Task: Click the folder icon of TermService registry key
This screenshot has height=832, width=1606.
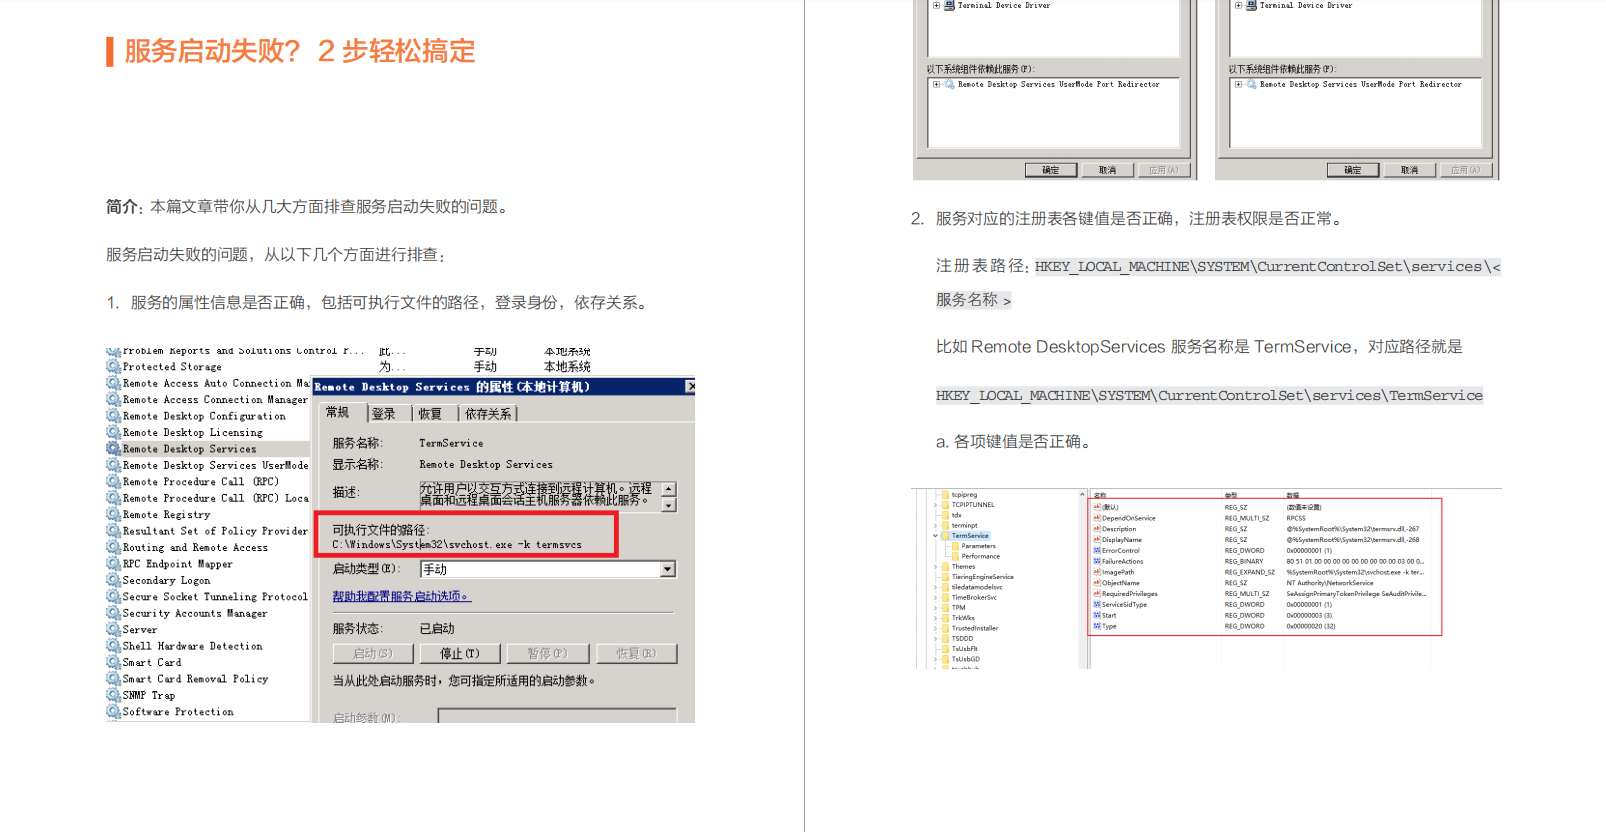Action: tap(945, 536)
